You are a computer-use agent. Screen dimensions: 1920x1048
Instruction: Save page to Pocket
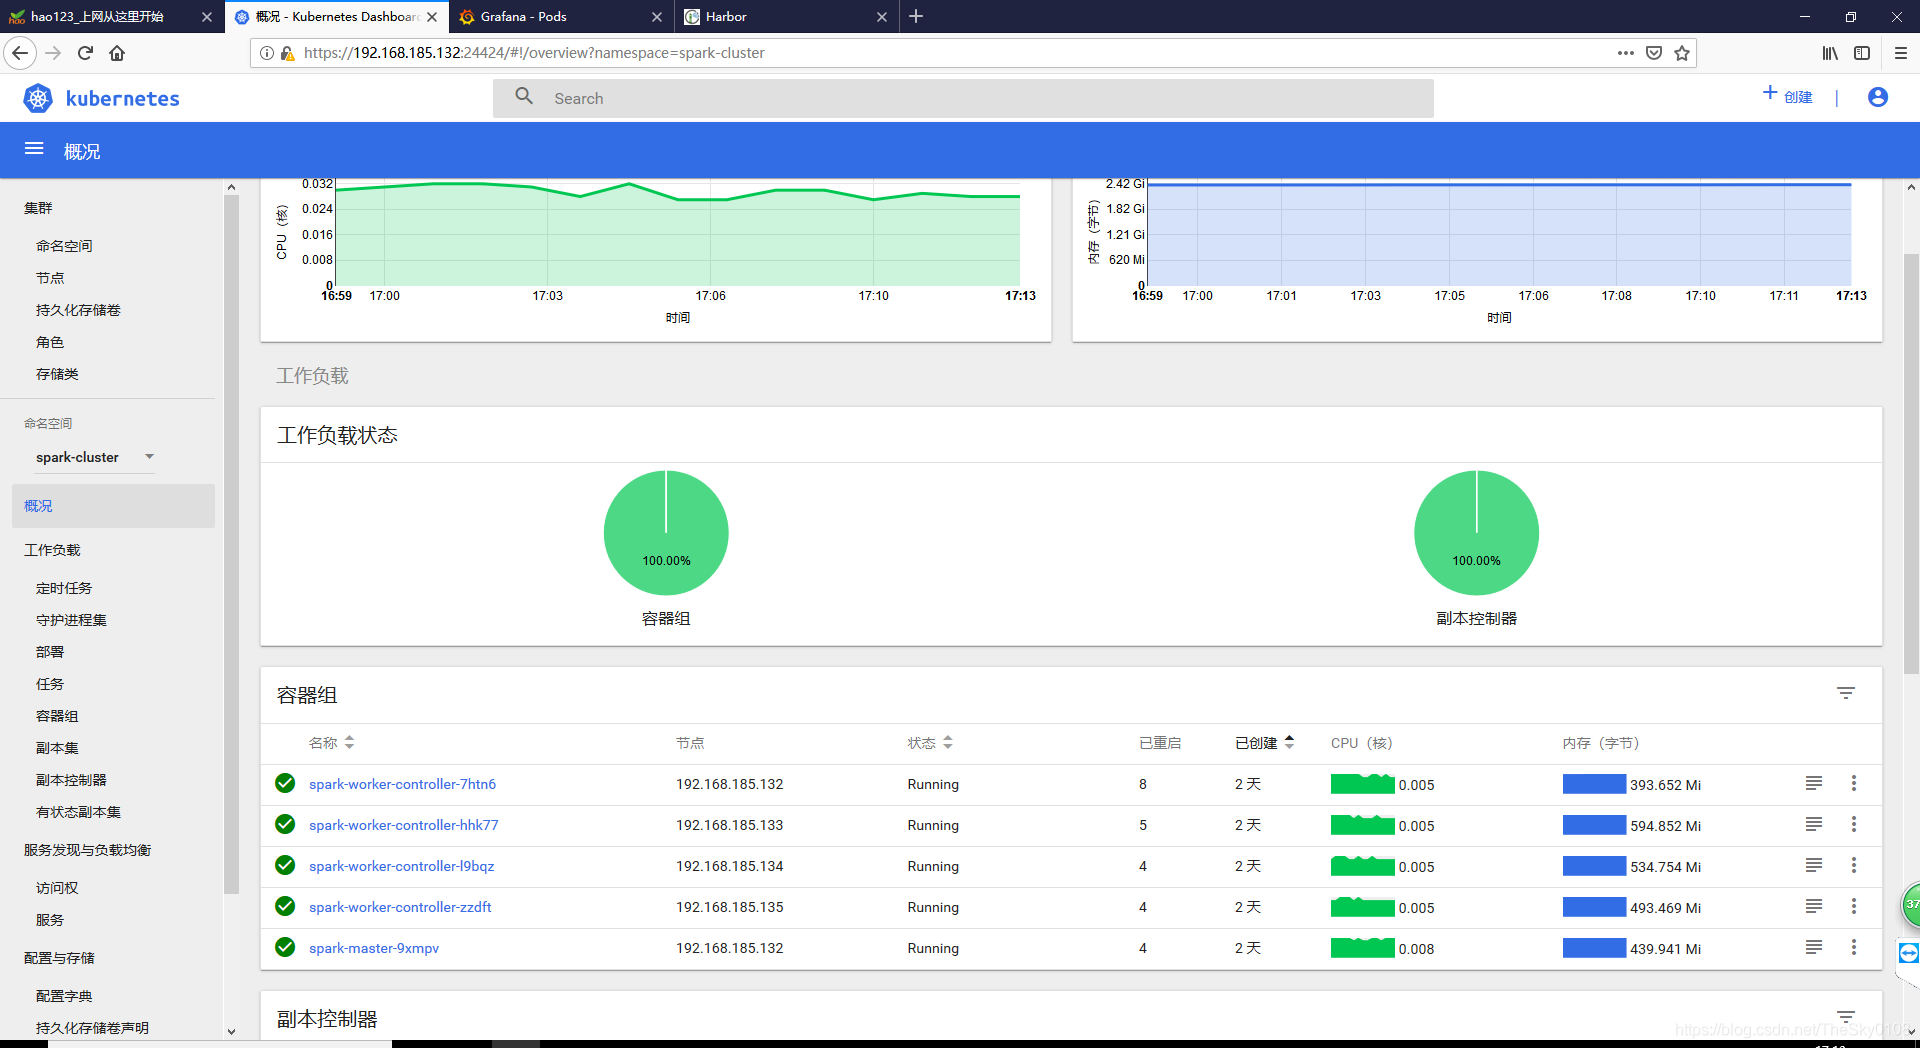point(1654,53)
